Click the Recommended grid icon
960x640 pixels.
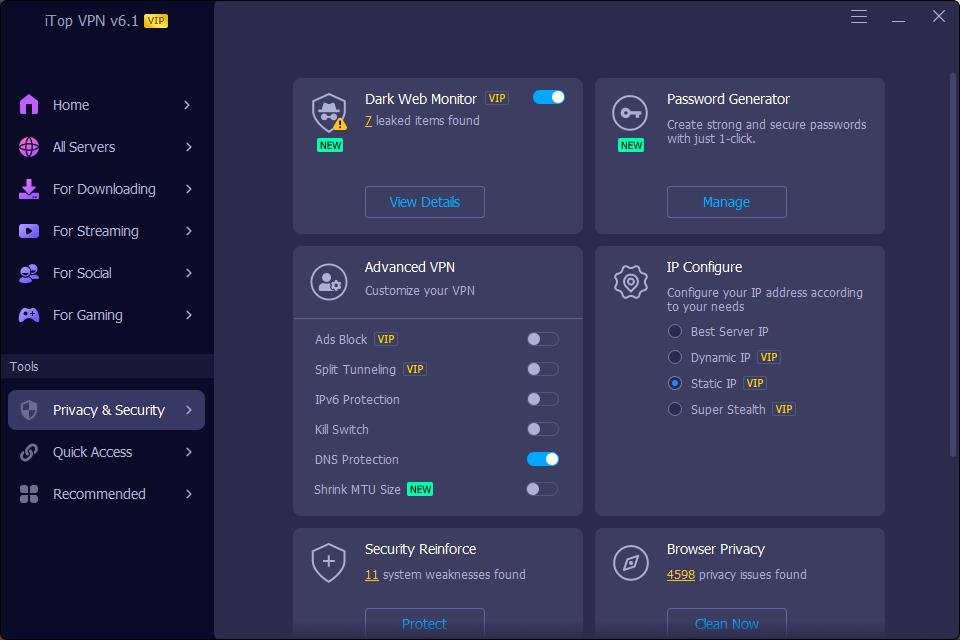coord(29,494)
